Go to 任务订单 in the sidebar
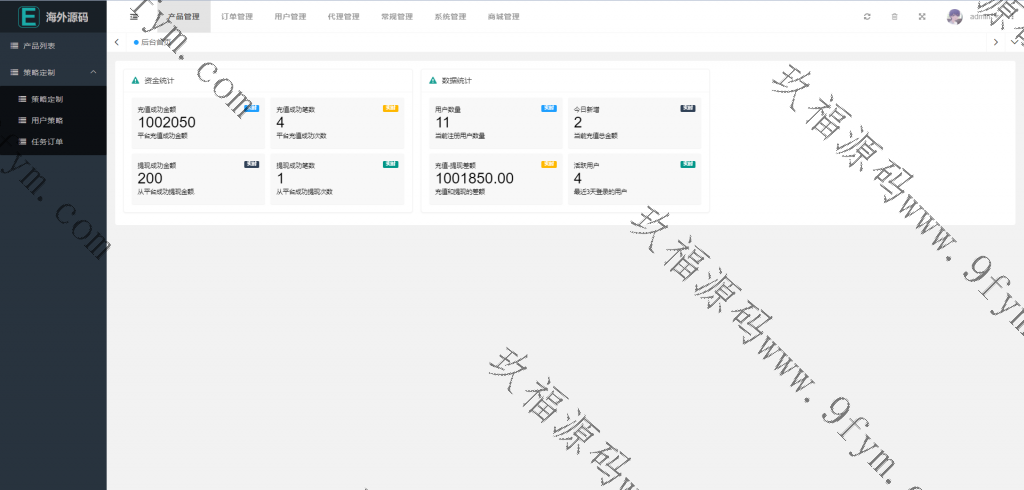This screenshot has width=1024, height=490. [46, 141]
